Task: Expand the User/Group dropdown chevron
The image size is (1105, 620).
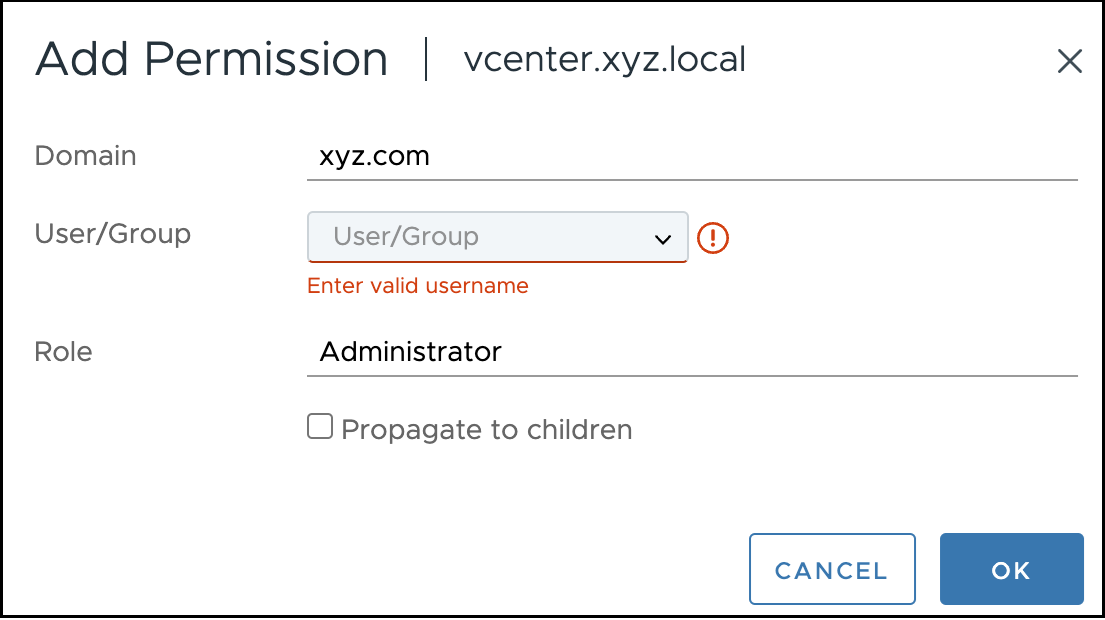Action: click(x=662, y=238)
